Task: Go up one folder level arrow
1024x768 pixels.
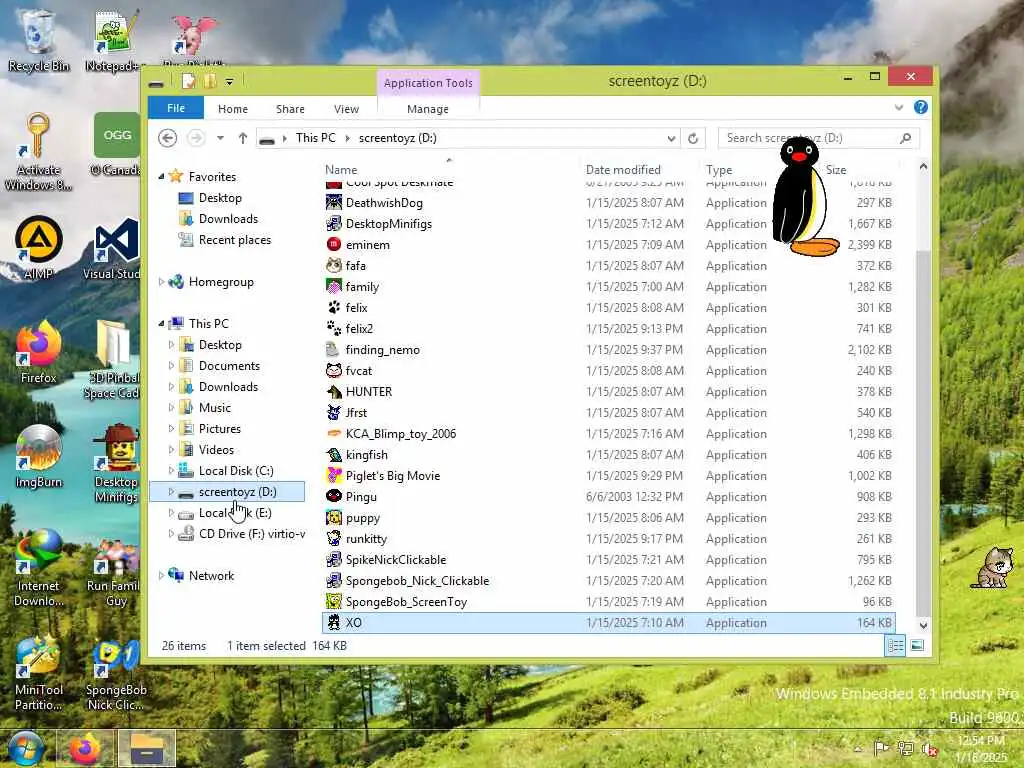Action: coord(243,138)
